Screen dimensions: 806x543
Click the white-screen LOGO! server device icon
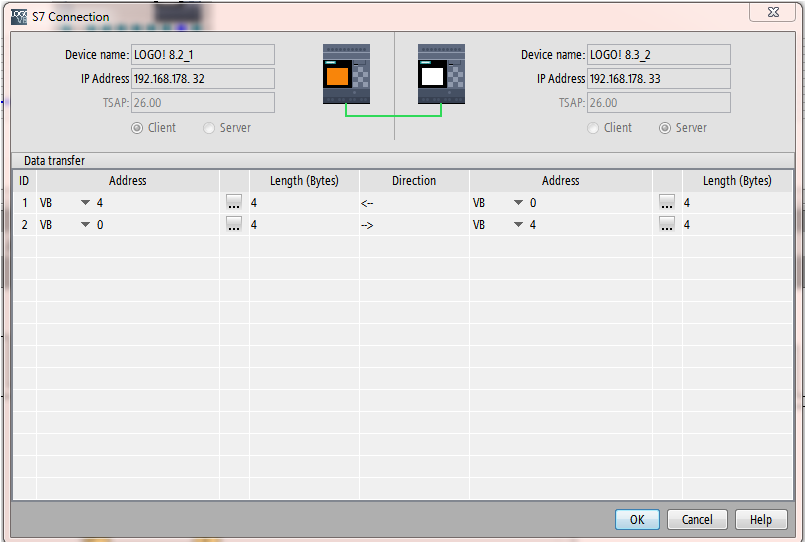pos(442,74)
